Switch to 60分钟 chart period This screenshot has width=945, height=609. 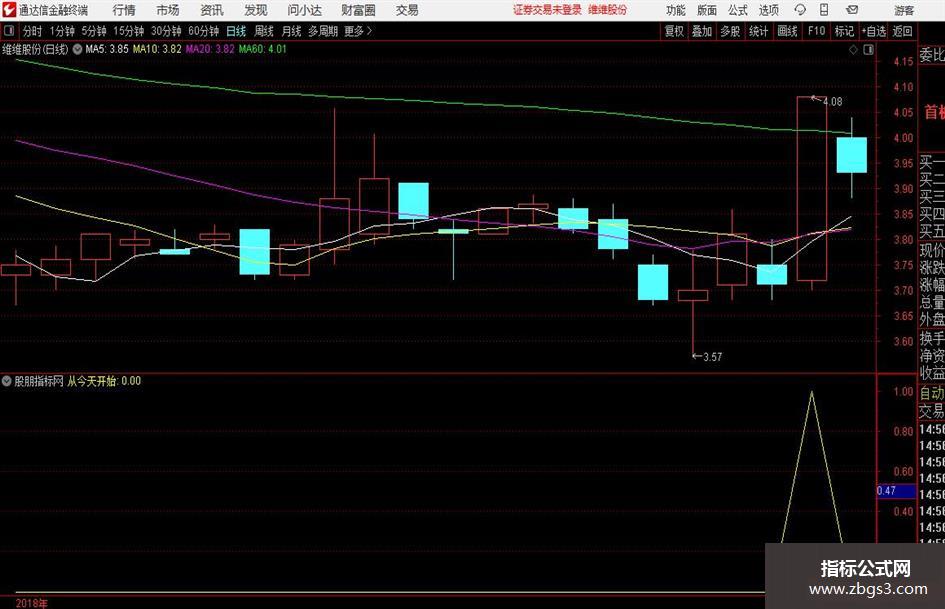tap(203, 31)
